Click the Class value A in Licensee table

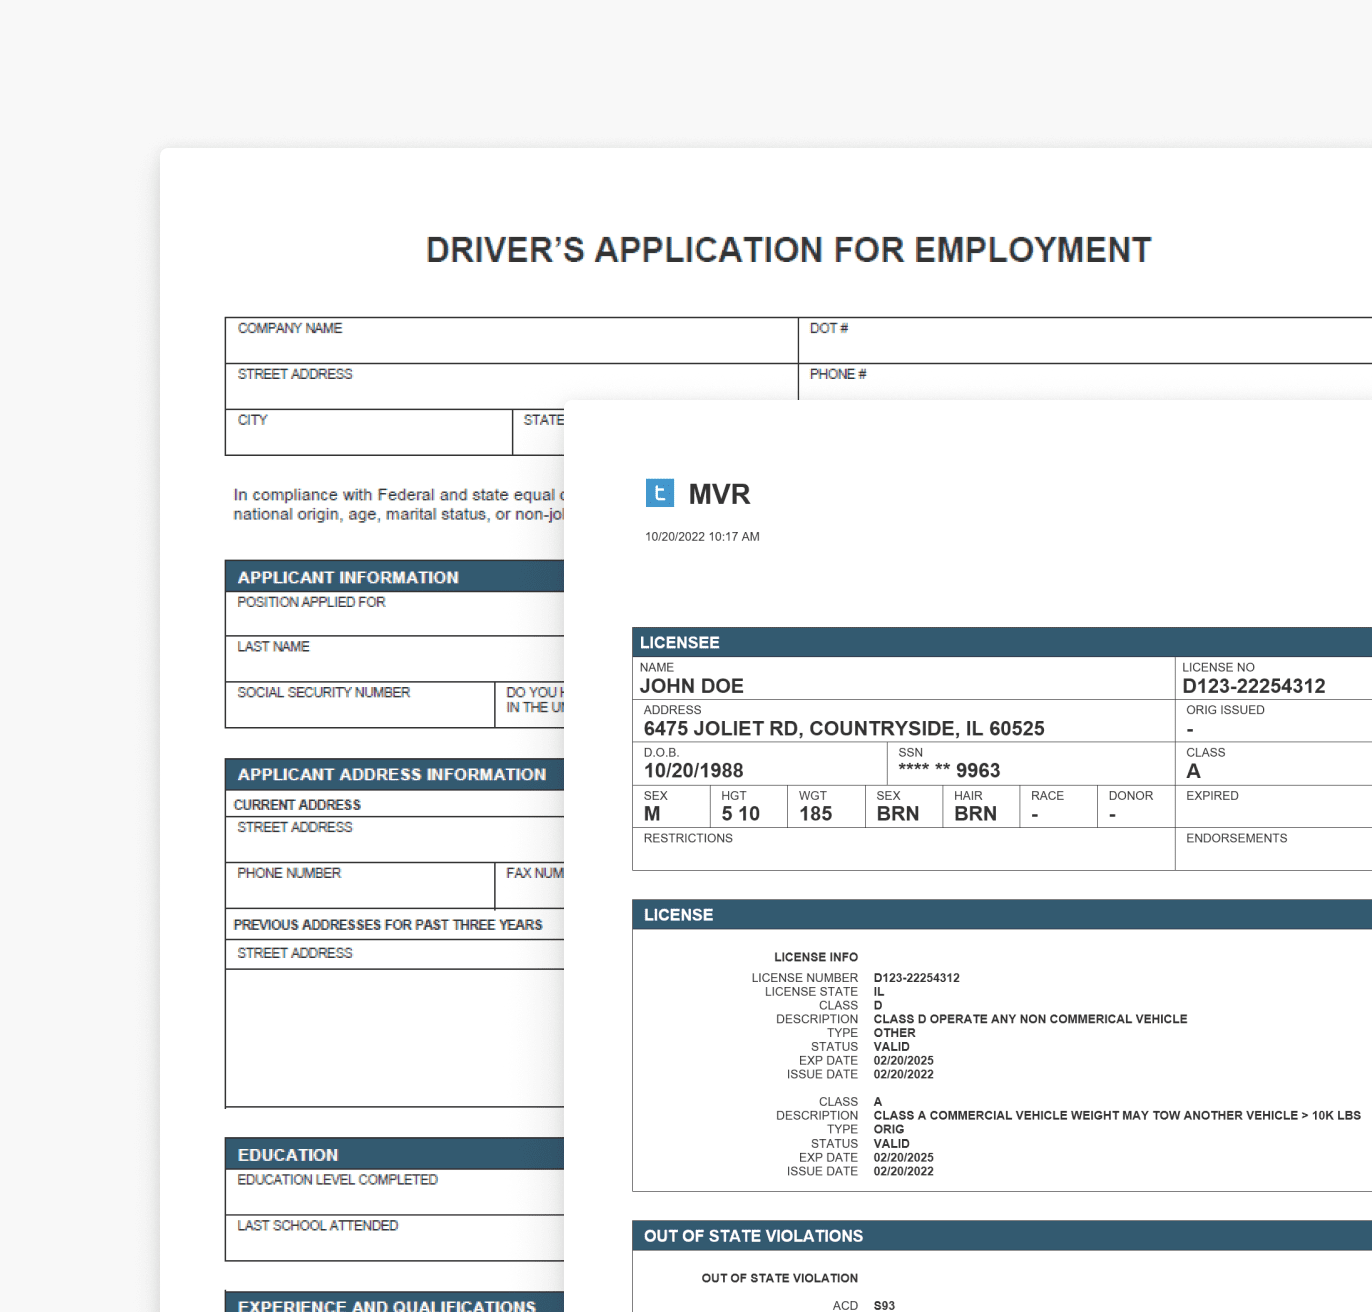tap(1193, 771)
